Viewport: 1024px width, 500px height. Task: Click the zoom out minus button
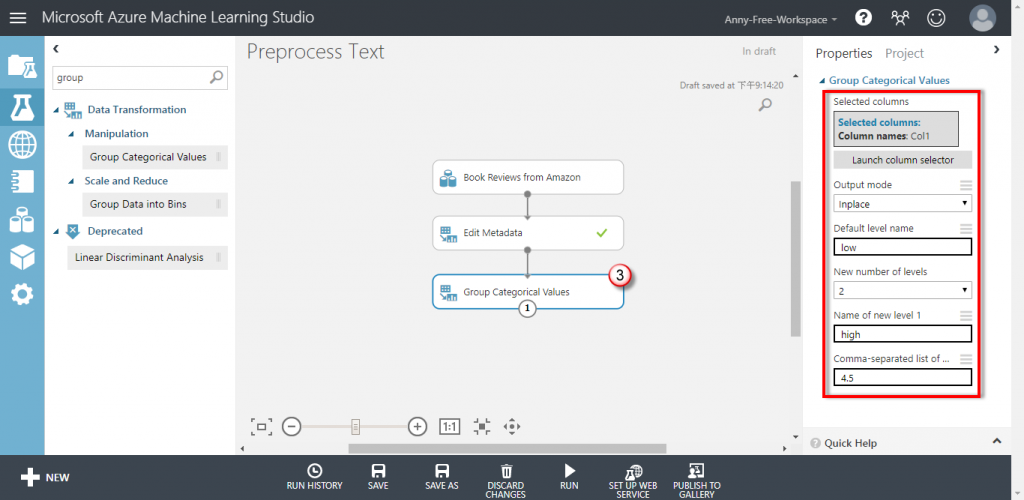point(291,427)
